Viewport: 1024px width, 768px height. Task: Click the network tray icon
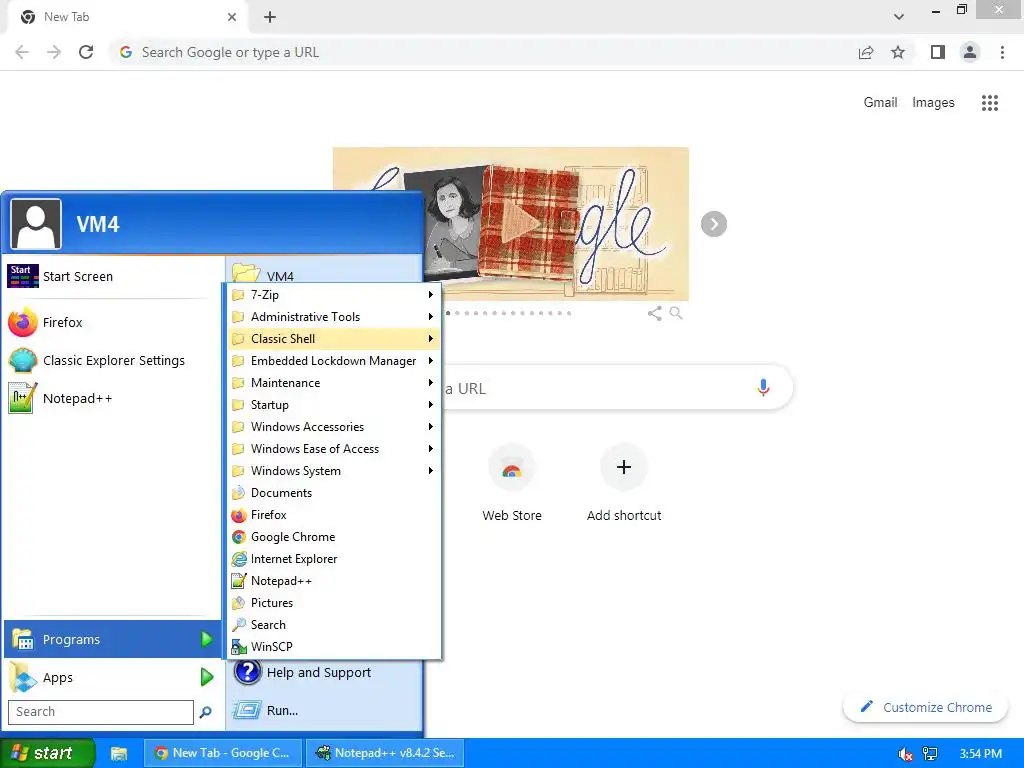pyautogui.click(x=930, y=754)
